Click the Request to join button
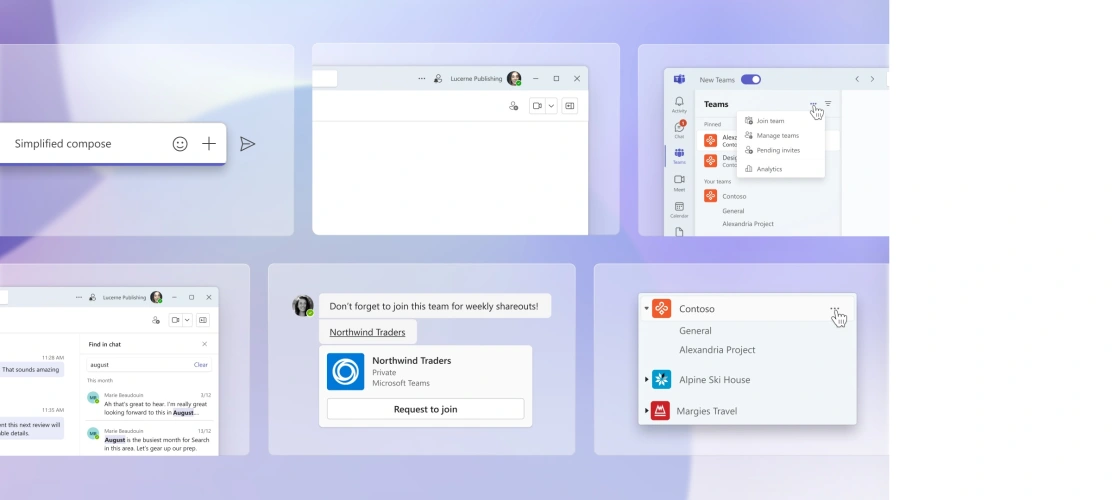The width and height of the screenshot is (1113, 500). [425, 409]
